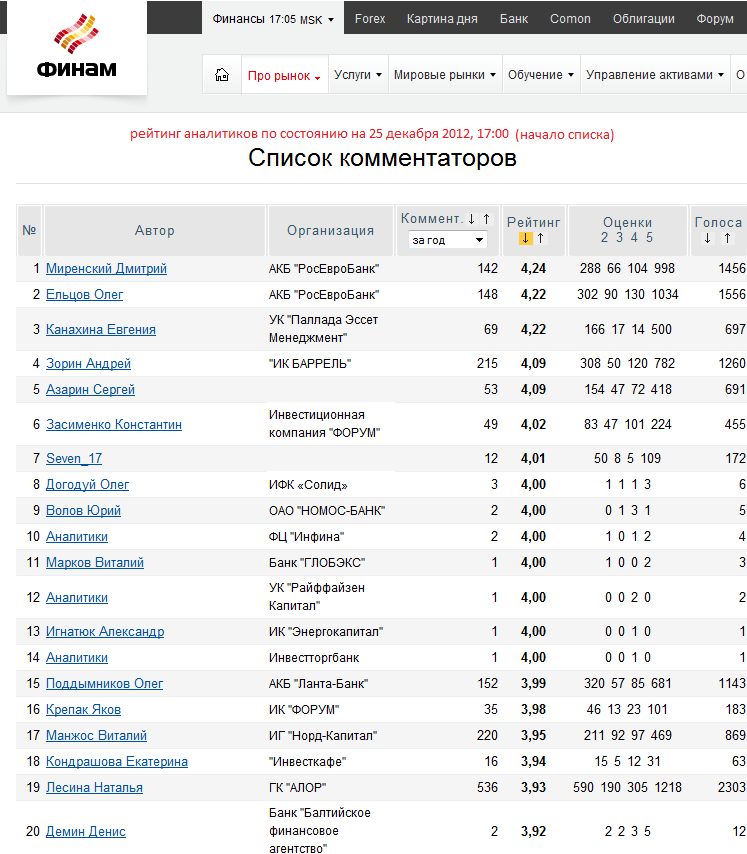Click organization АКБ "Ланта-Банк" cell
The width and height of the screenshot is (747, 854).
[x=319, y=684]
